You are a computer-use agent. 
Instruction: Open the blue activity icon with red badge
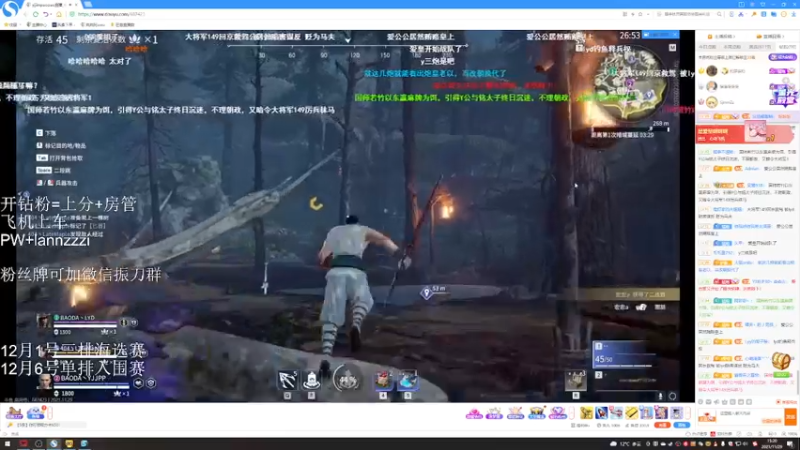coord(36,412)
